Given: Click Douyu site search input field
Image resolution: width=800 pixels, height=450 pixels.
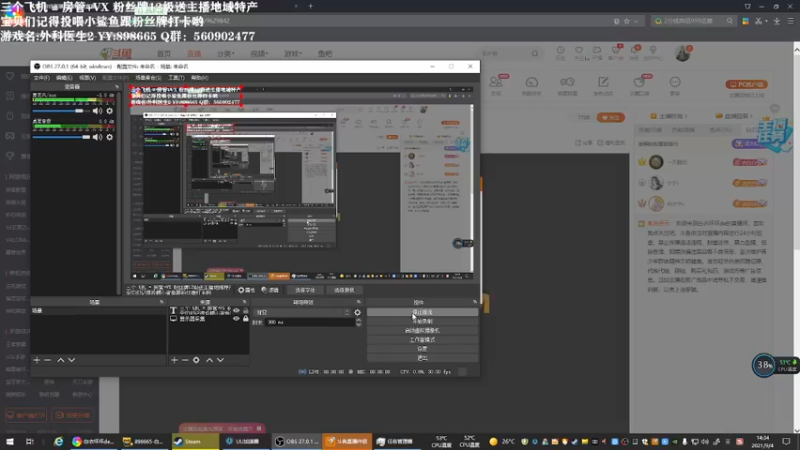Looking at the screenshot, I should click(505, 53).
